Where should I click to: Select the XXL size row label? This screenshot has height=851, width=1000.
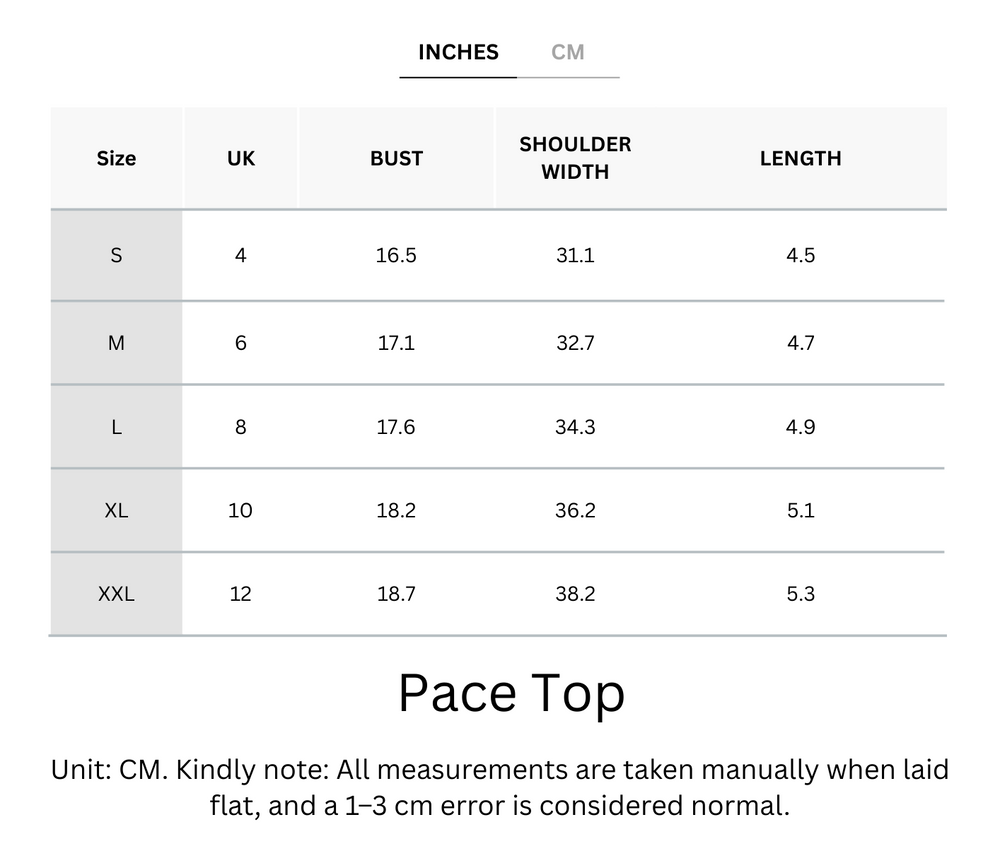(116, 594)
